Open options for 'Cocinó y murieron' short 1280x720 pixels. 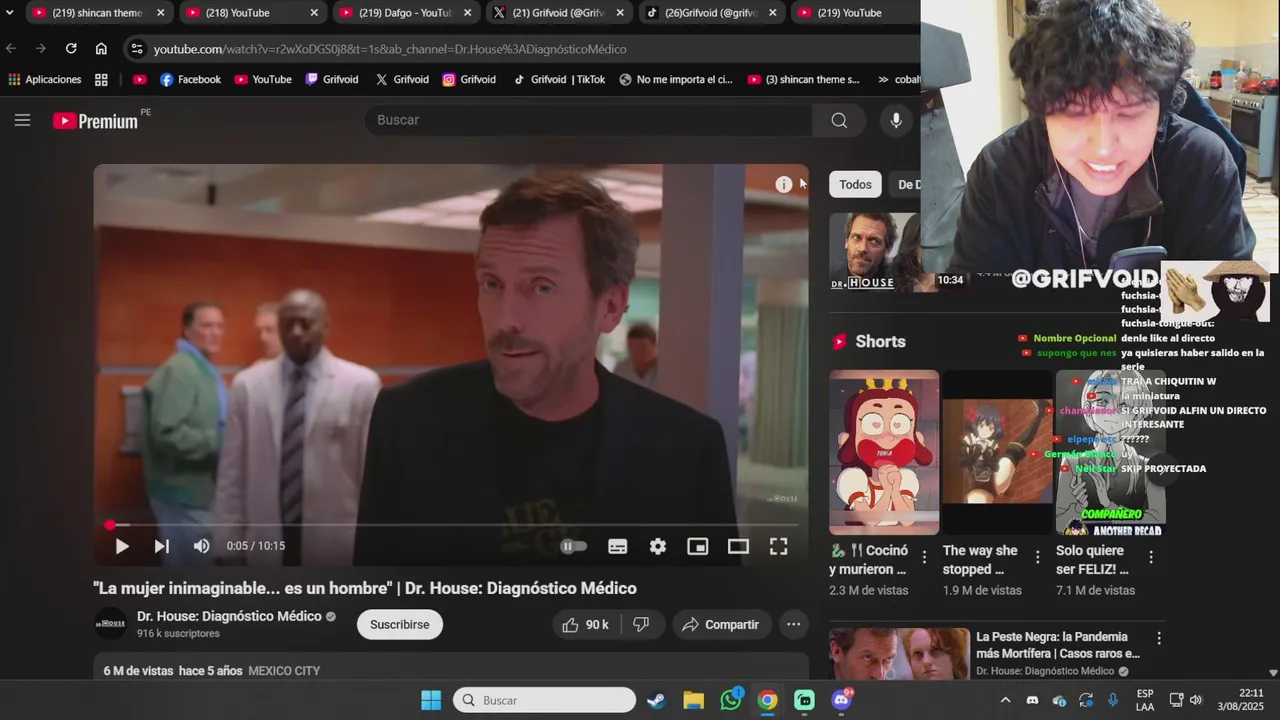pyautogui.click(x=924, y=557)
